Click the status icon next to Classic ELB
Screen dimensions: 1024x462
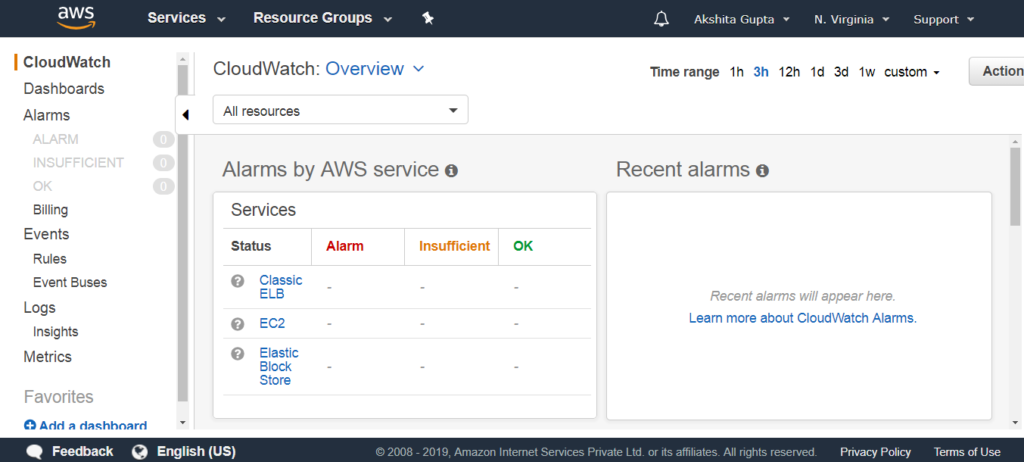[238, 280]
